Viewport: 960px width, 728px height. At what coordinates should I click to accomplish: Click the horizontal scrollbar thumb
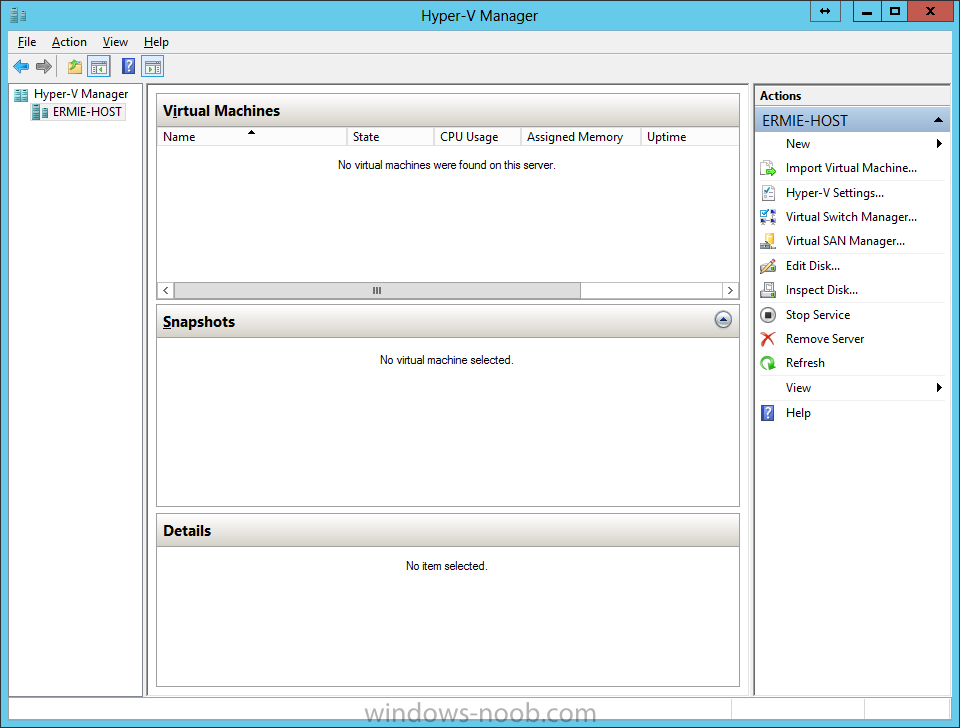(377, 290)
